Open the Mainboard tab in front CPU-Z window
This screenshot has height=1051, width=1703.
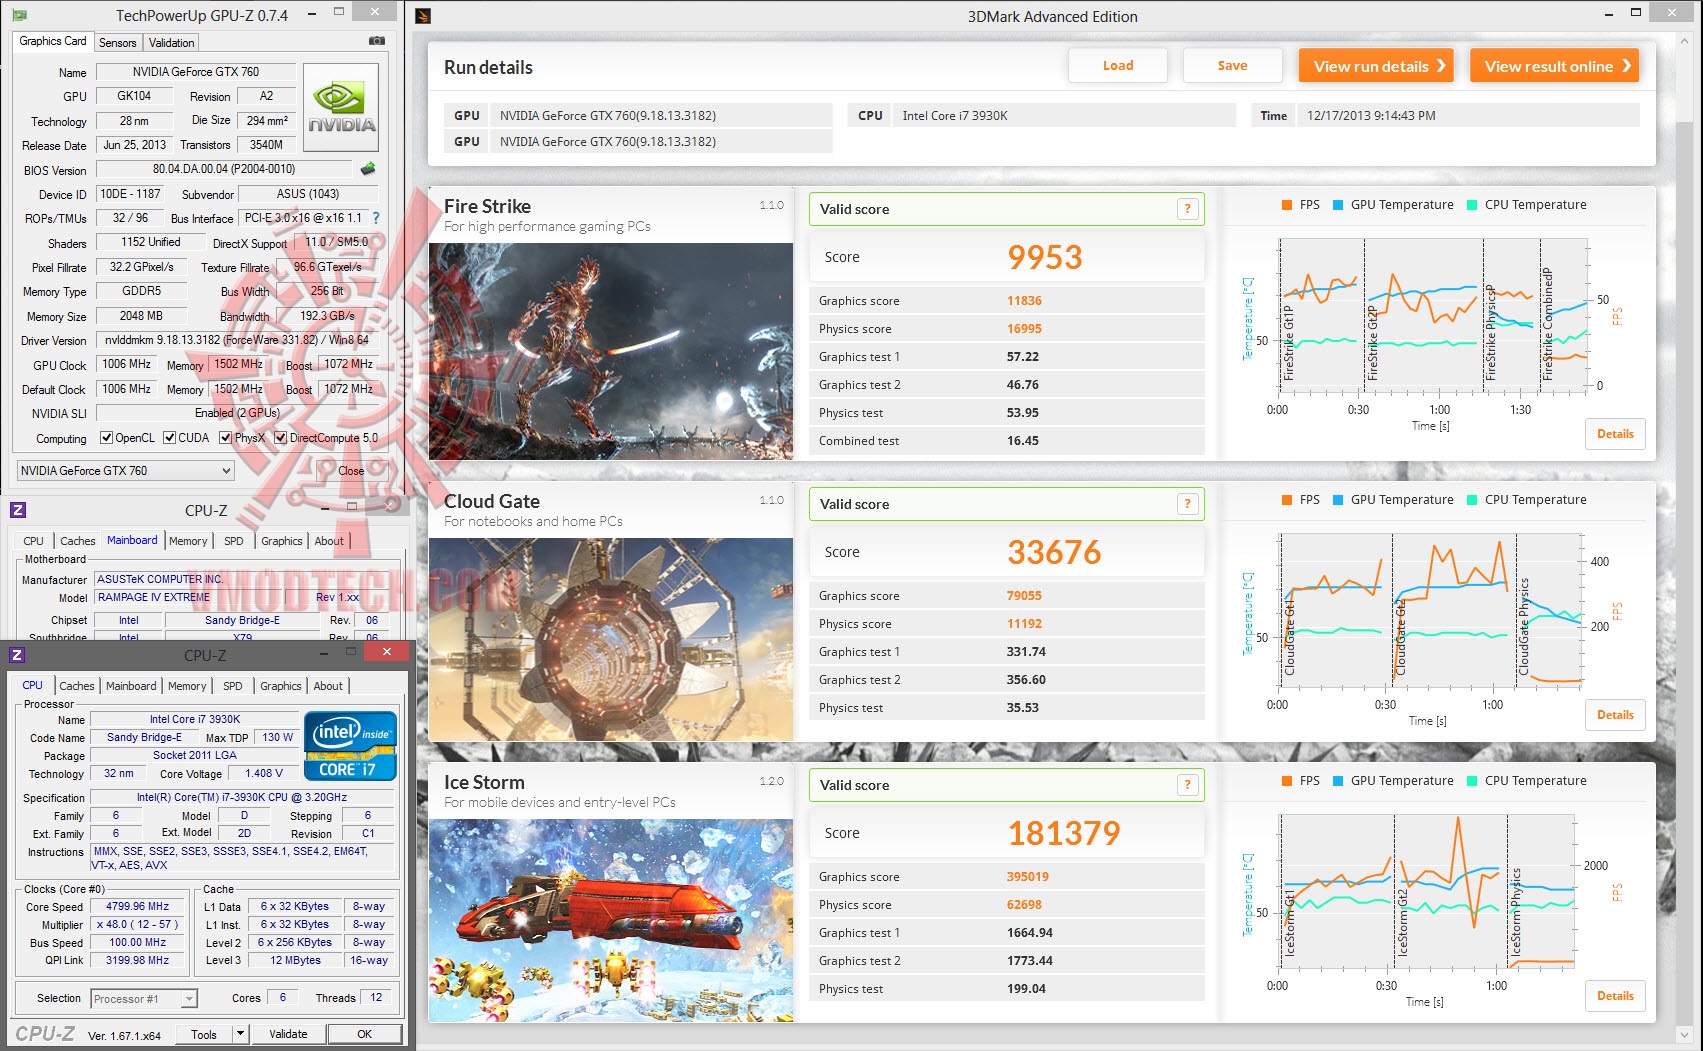(x=131, y=686)
